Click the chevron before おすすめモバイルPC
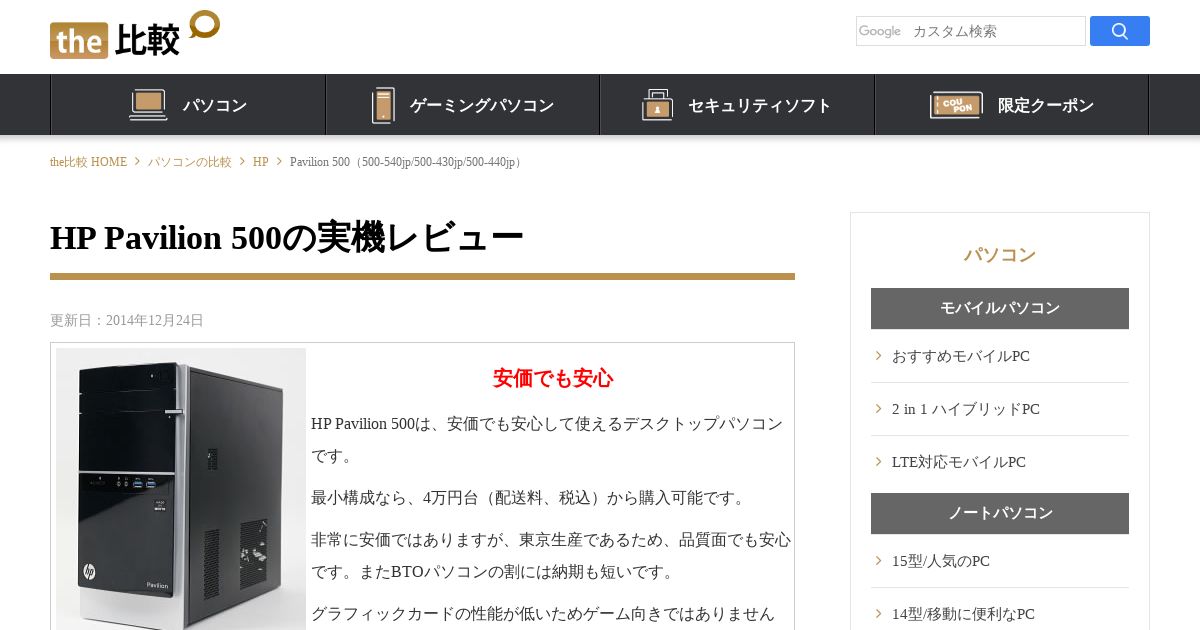Image resolution: width=1200 pixels, height=630 pixels. coord(878,355)
